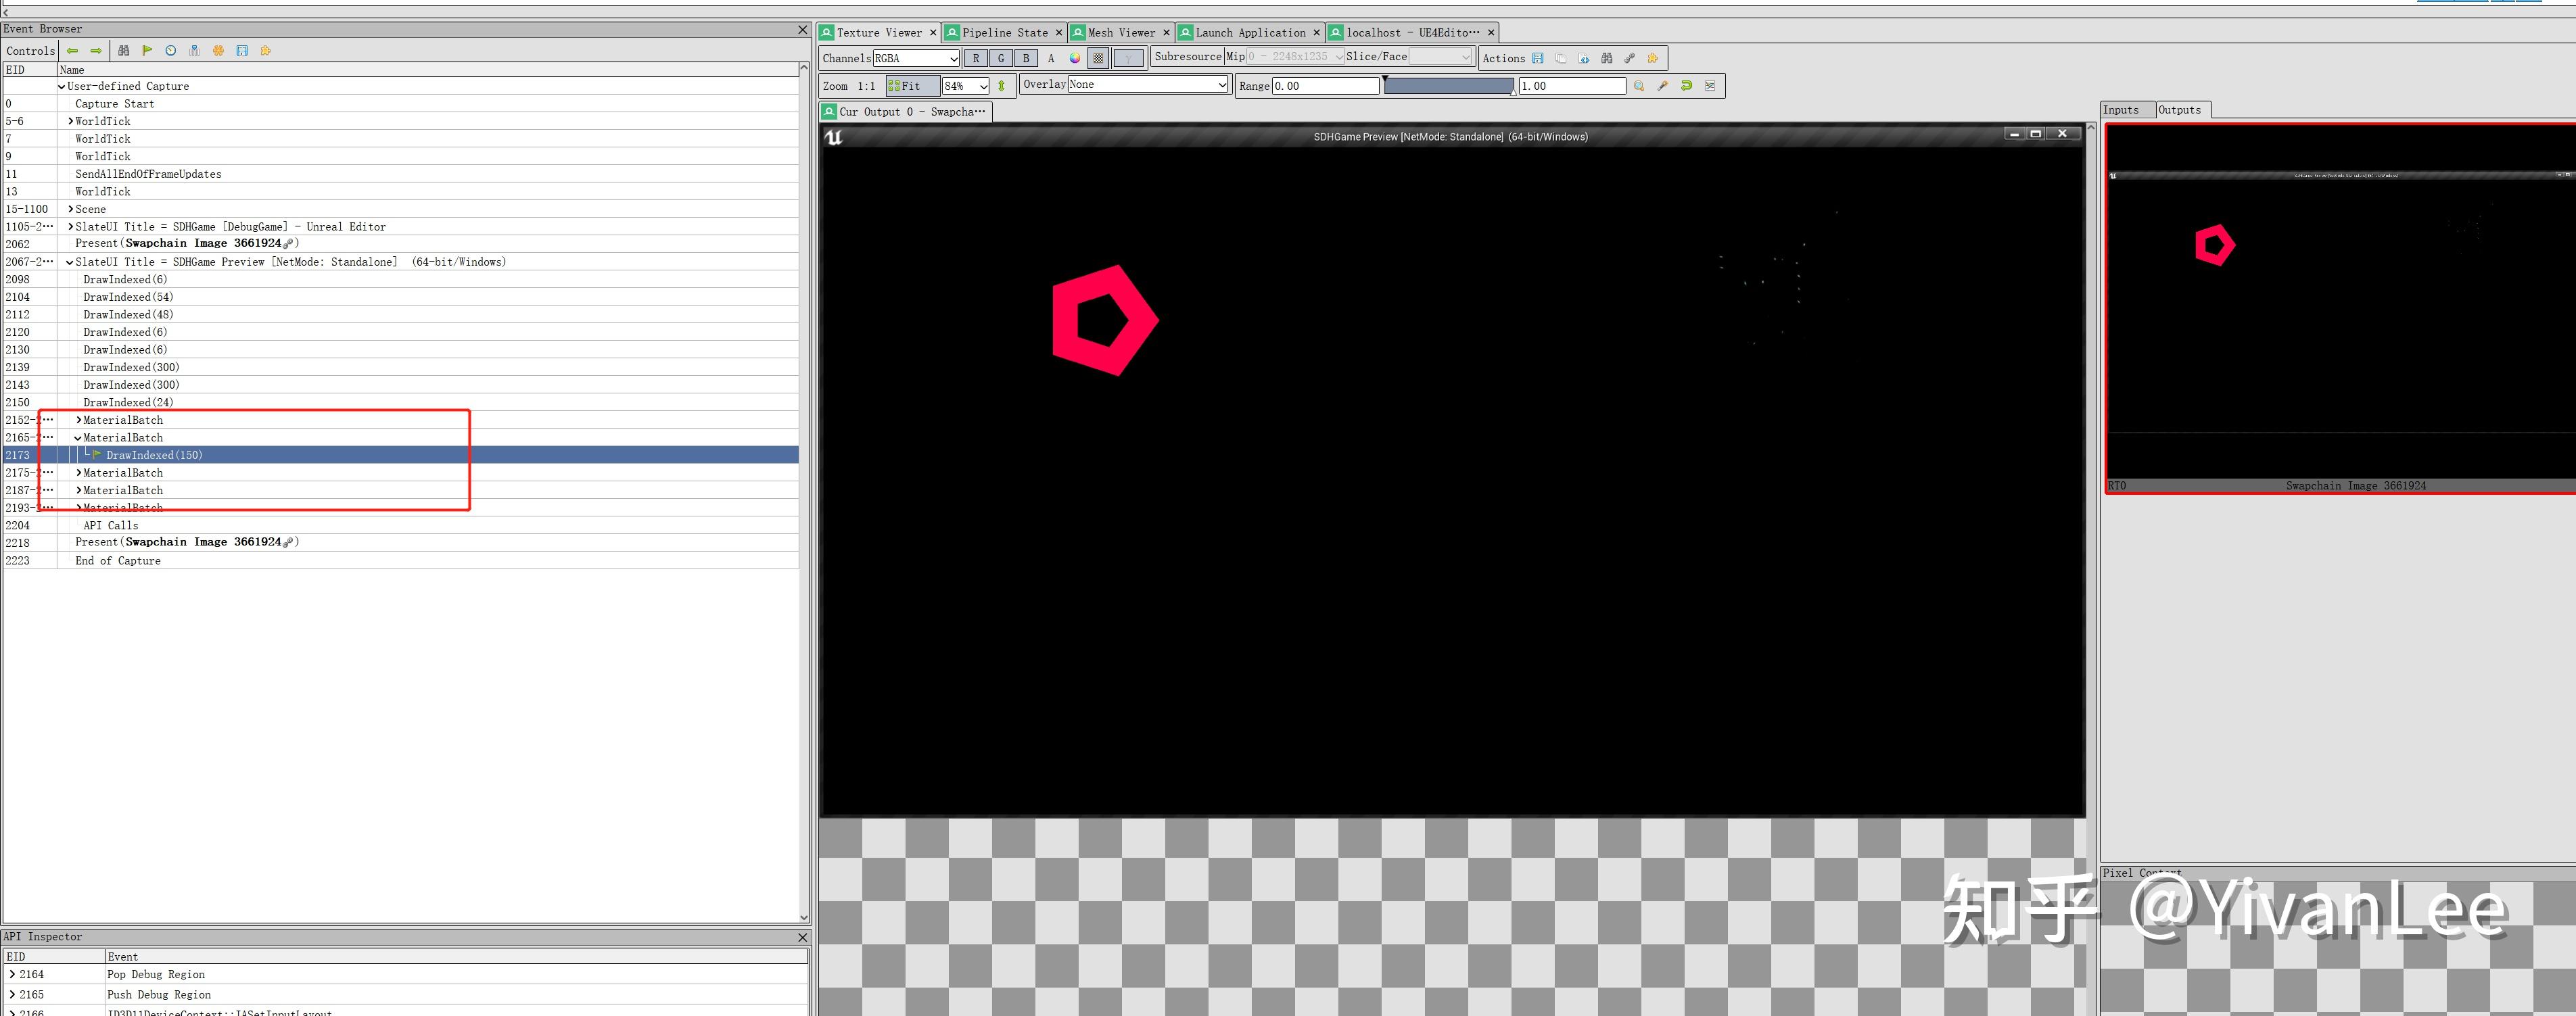Switch to the Mesh Viewer tab

pyautogui.click(x=1120, y=33)
